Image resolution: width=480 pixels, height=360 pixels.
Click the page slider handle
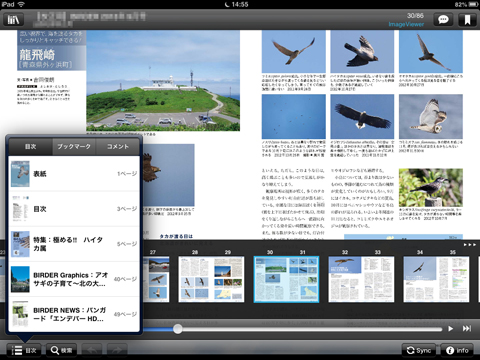click(178, 329)
